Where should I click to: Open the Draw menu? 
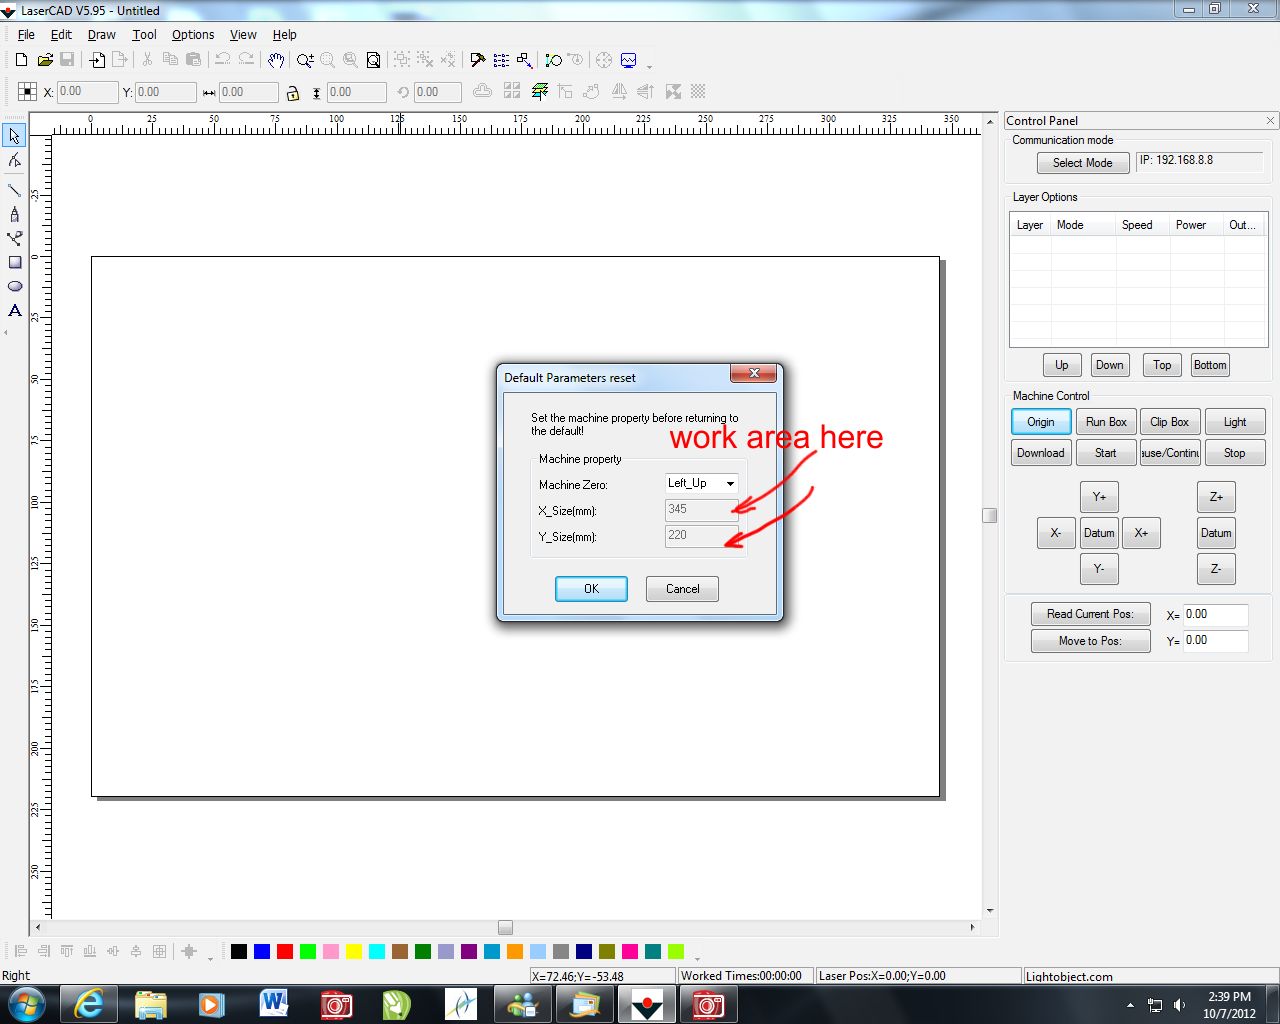coord(101,34)
